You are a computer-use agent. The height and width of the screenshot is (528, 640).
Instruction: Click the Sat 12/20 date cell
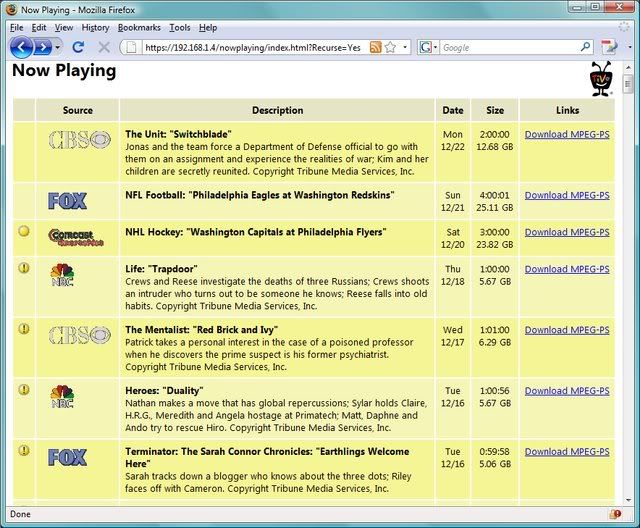click(453, 238)
